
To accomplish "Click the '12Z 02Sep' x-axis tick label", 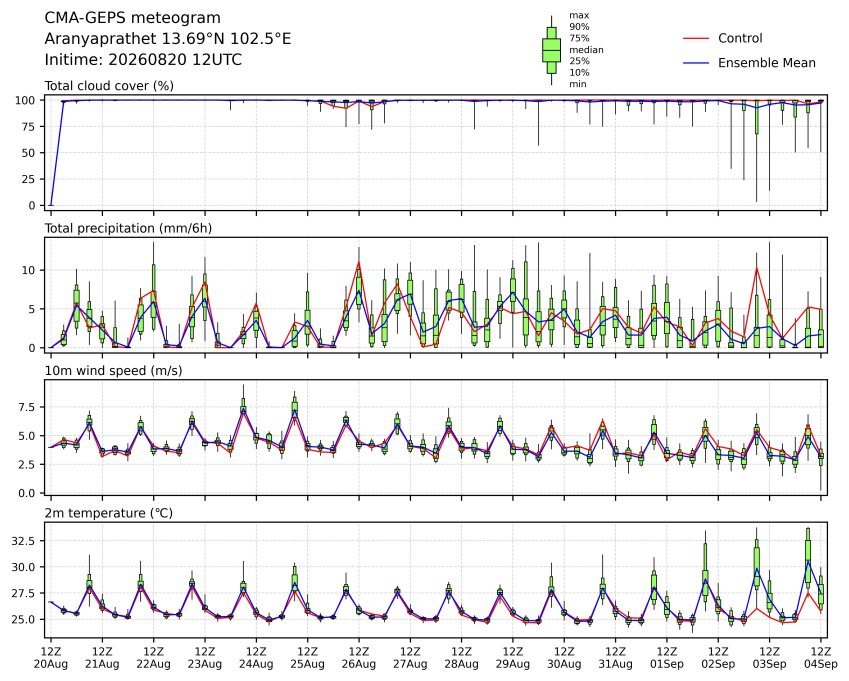I will click(x=718, y=658).
